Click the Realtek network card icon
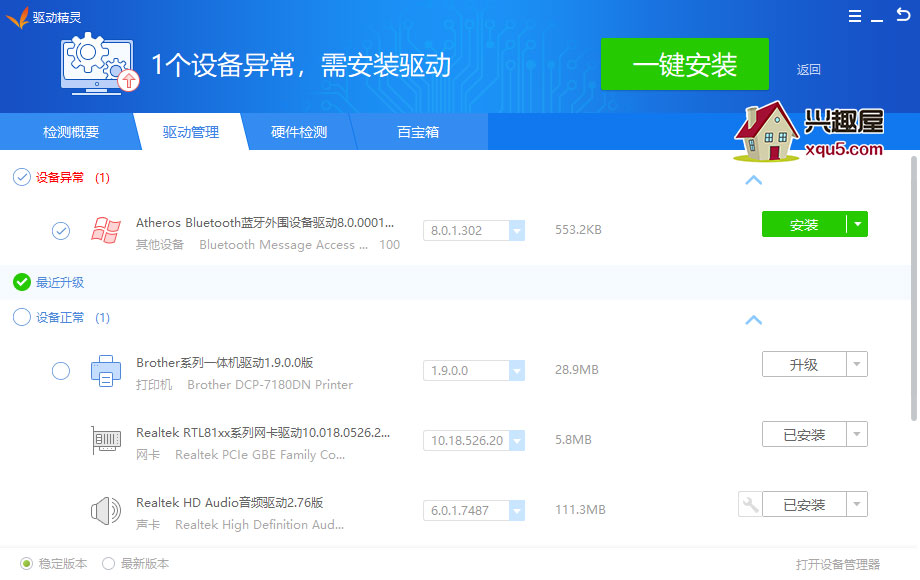The width and height of the screenshot is (920, 580). tap(106, 440)
